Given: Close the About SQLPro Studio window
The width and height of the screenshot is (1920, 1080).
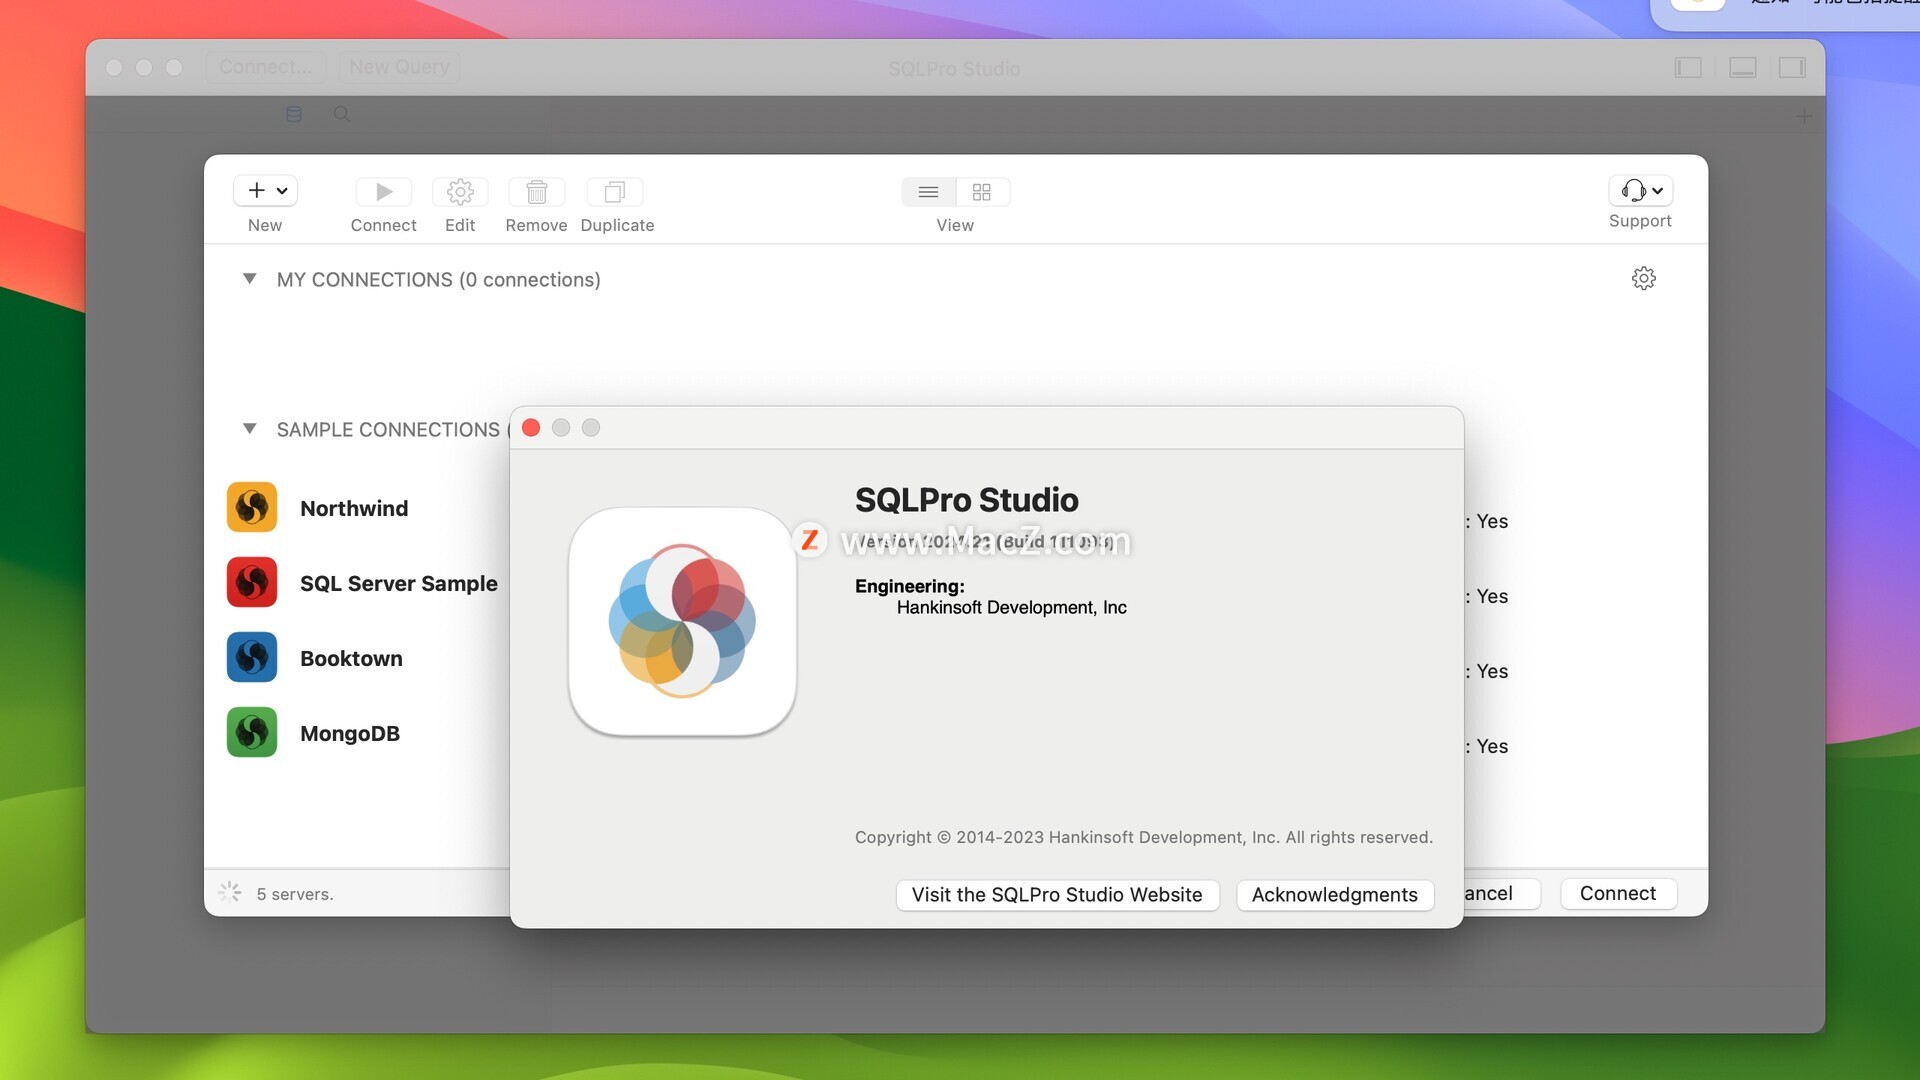Looking at the screenshot, I should click(531, 428).
